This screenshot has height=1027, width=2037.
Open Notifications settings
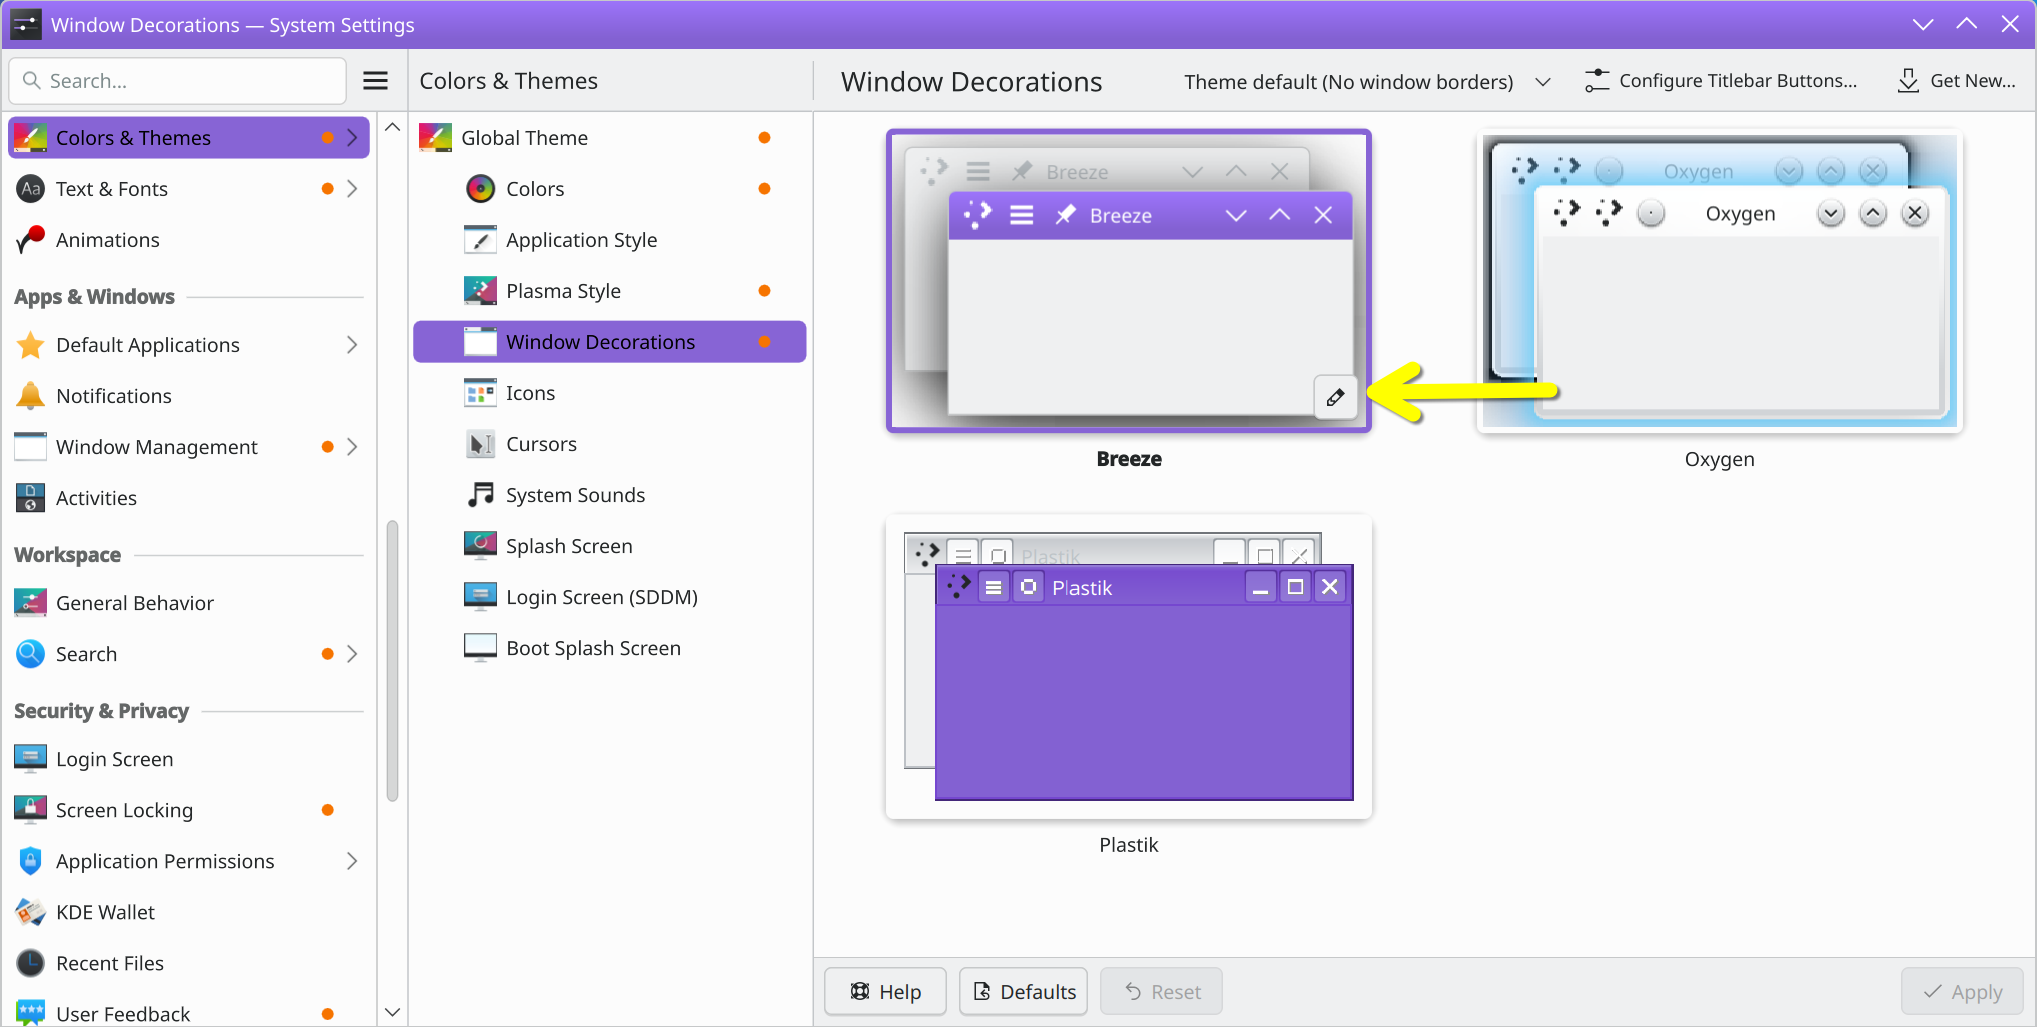coord(189,396)
